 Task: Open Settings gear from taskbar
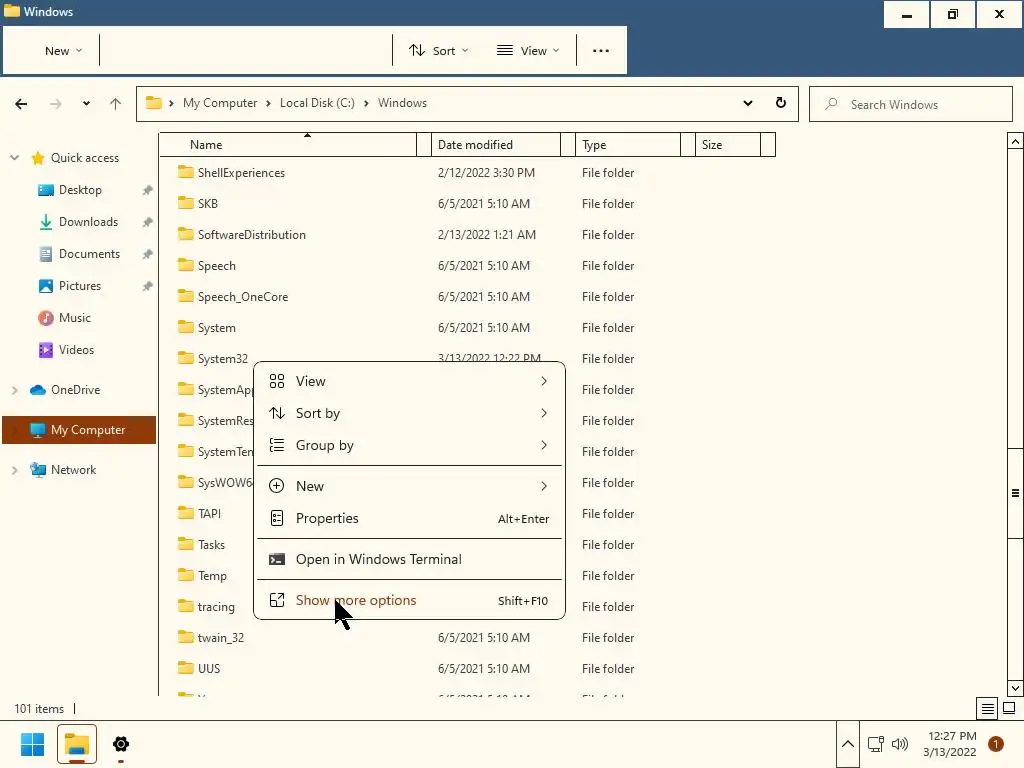[x=121, y=744]
